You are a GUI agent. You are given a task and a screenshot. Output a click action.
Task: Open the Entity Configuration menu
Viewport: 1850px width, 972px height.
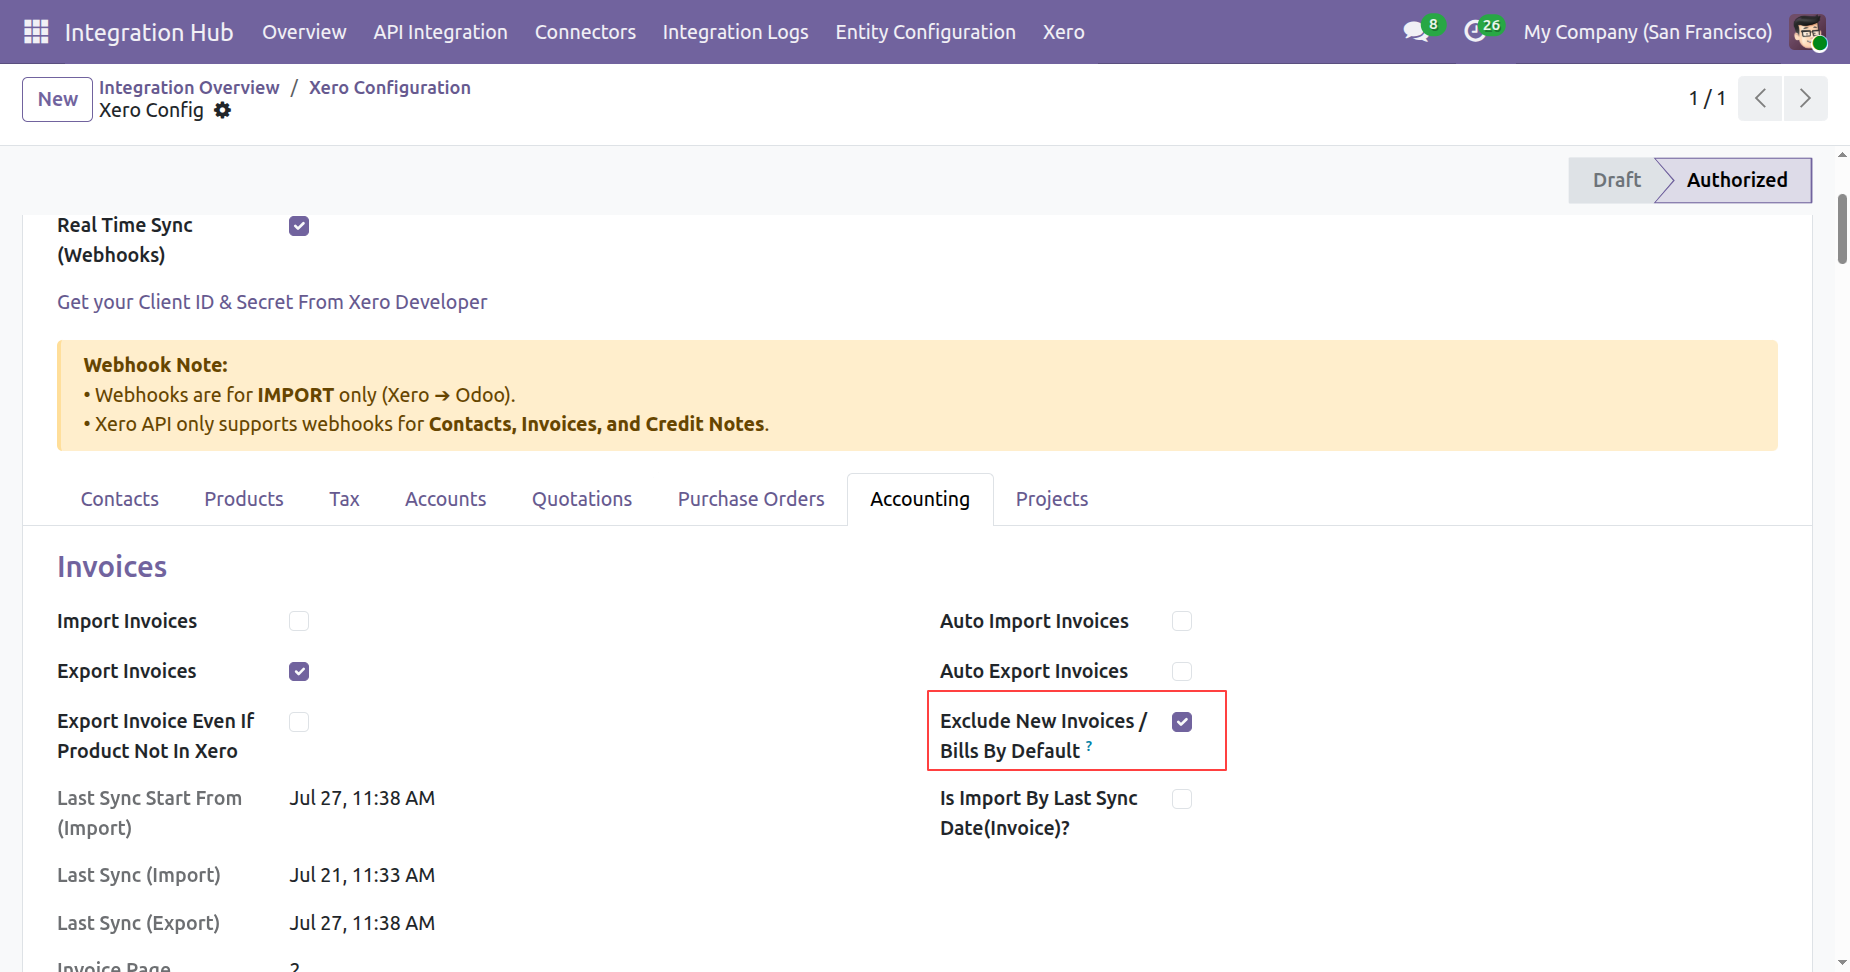coord(925,32)
